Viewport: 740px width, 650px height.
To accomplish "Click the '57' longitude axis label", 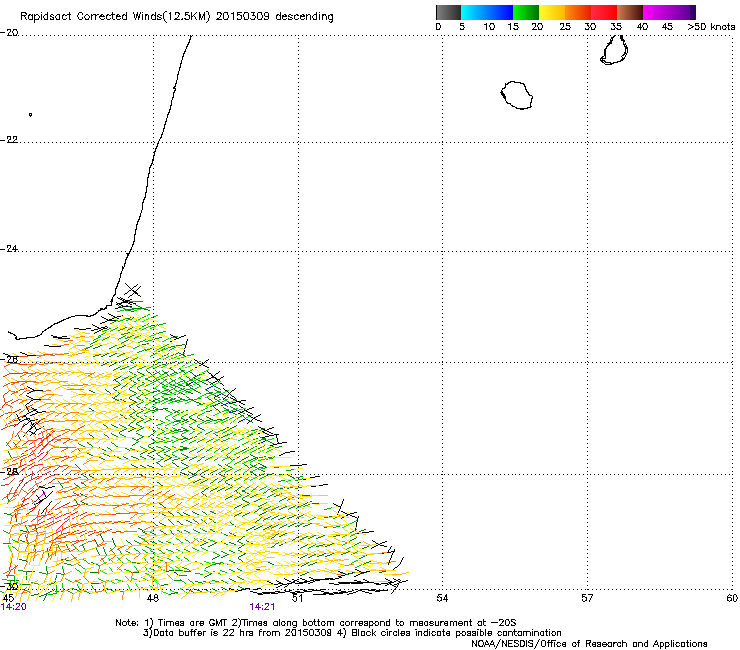I will click(587, 598).
